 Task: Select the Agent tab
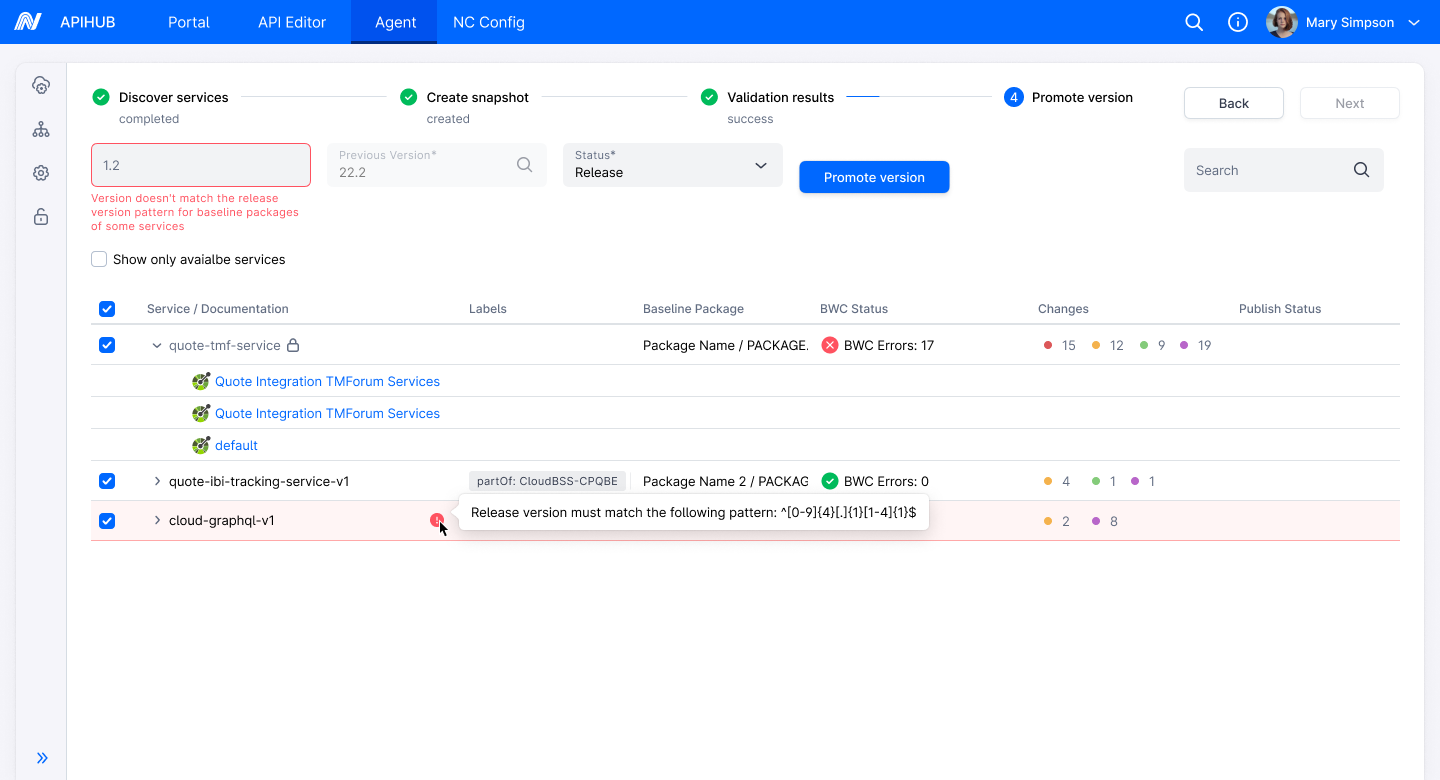(395, 22)
